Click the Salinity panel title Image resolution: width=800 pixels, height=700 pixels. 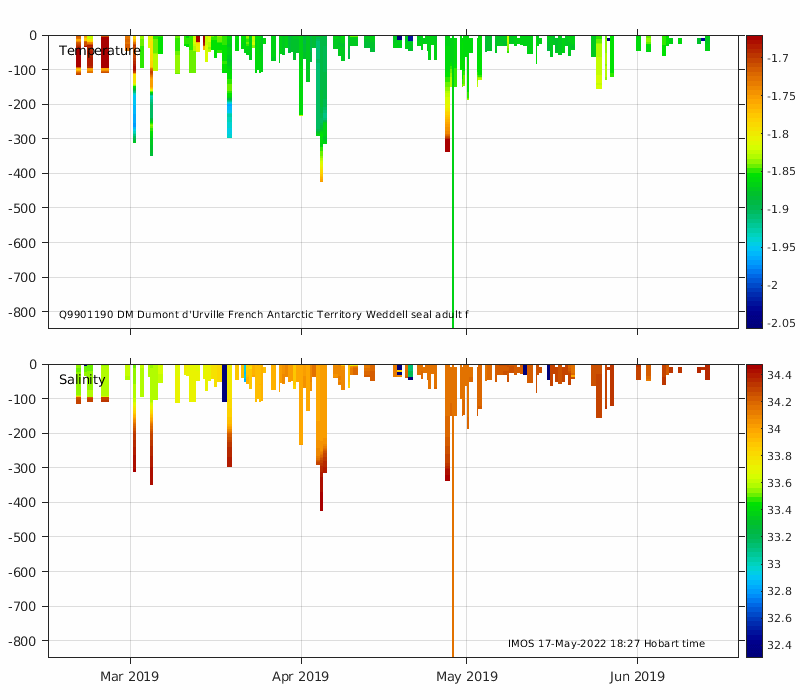[x=82, y=380]
